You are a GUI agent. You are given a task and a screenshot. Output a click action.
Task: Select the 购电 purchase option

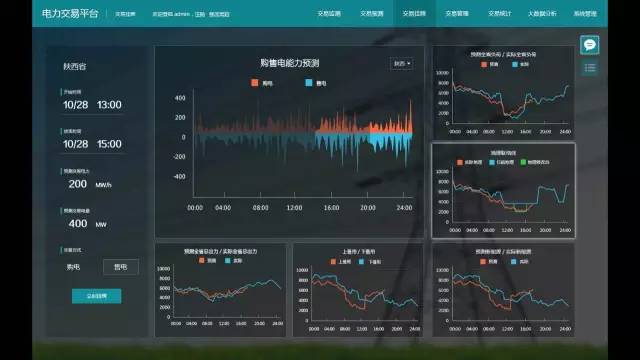tap(73, 267)
